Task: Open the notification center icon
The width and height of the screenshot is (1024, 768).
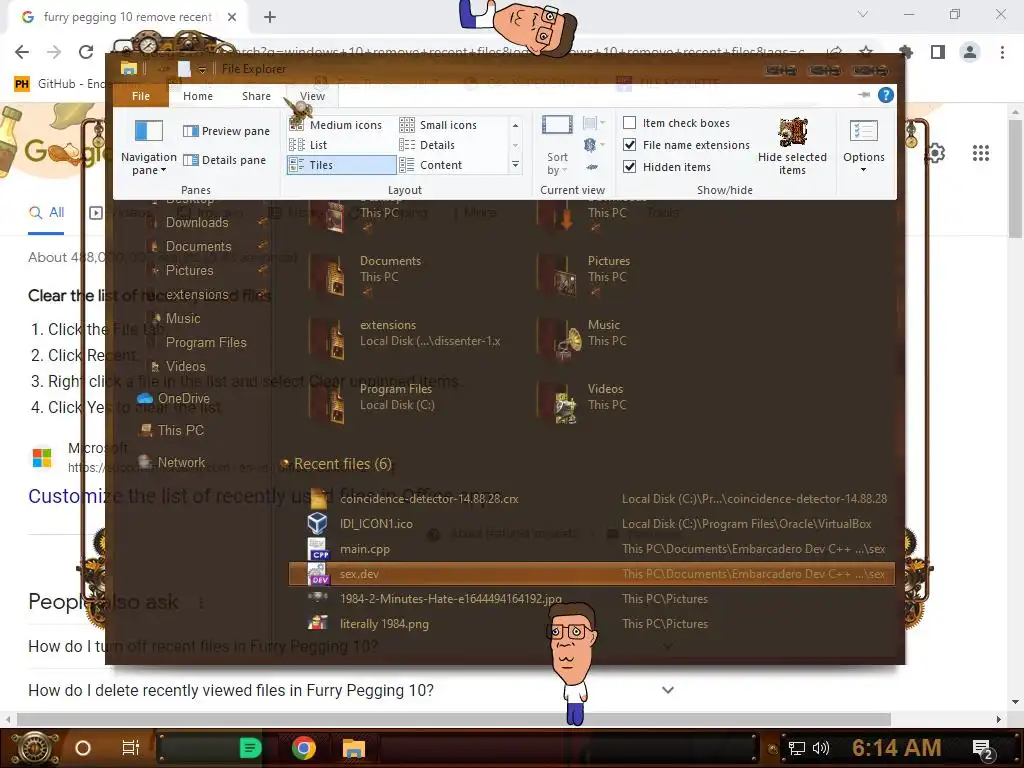Action: pyautogui.click(x=983, y=750)
